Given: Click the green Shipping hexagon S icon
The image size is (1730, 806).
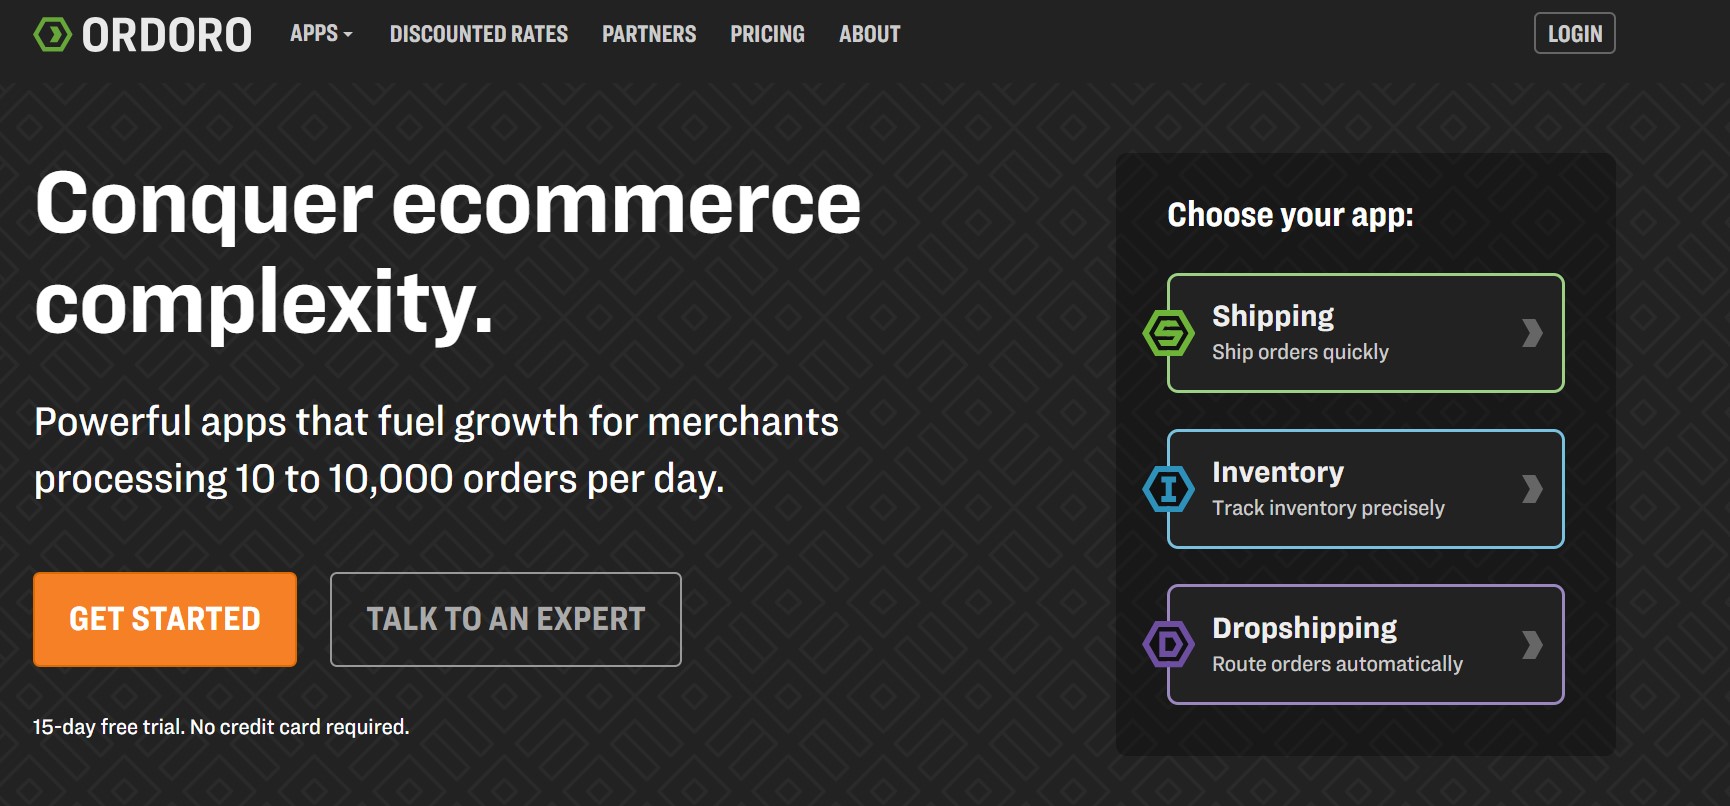Looking at the screenshot, I should 1168,333.
